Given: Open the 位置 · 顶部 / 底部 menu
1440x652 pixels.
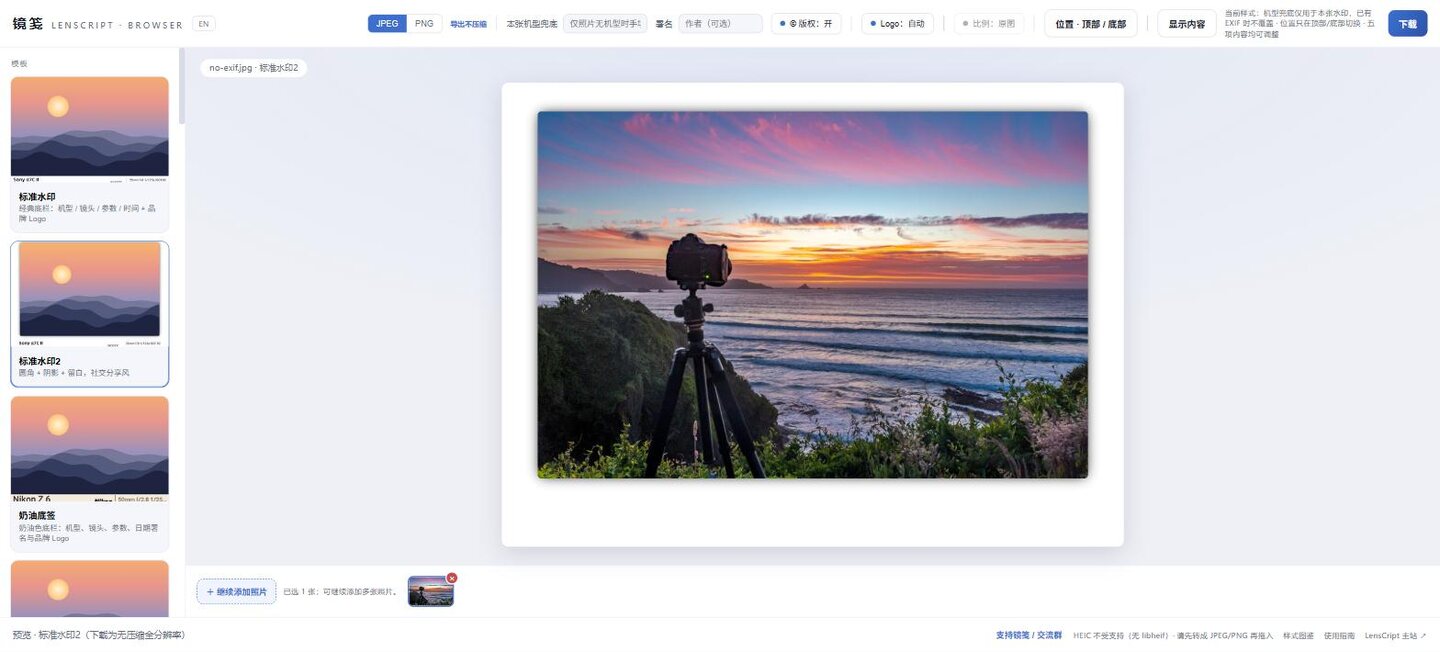Looking at the screenshot, I should click(x=1090, y=23).
